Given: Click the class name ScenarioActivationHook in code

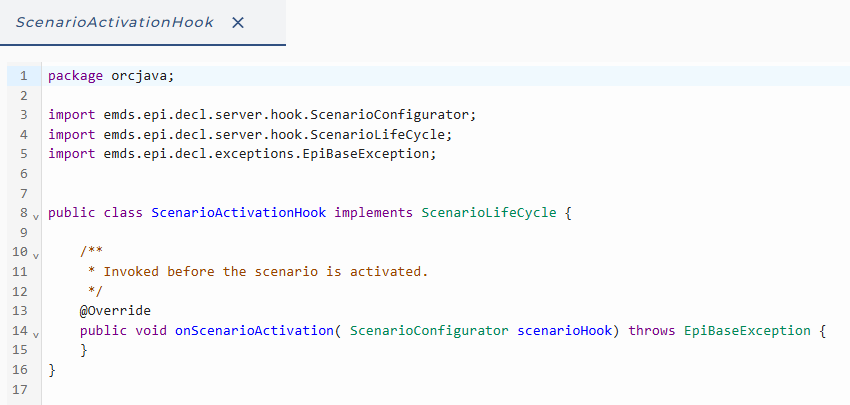Looking at the screenshot, I should (x=239, y=213).
